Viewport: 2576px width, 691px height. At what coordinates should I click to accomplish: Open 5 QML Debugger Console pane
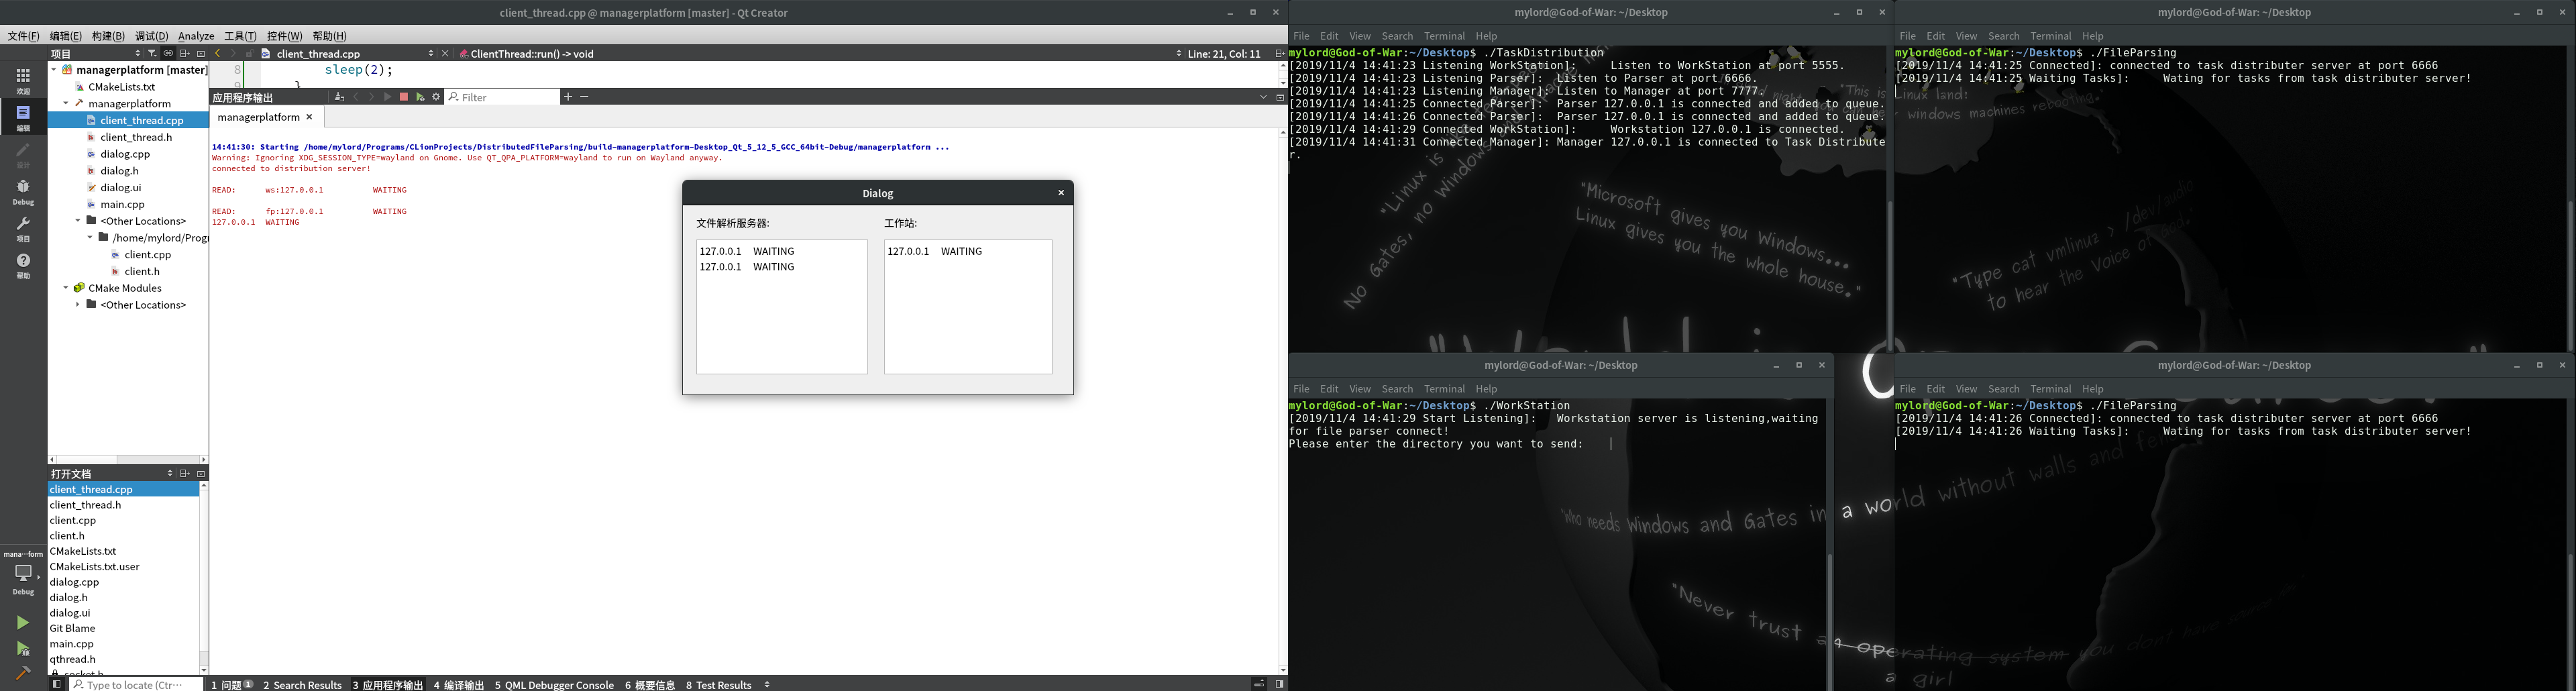[x=554, y=684]
